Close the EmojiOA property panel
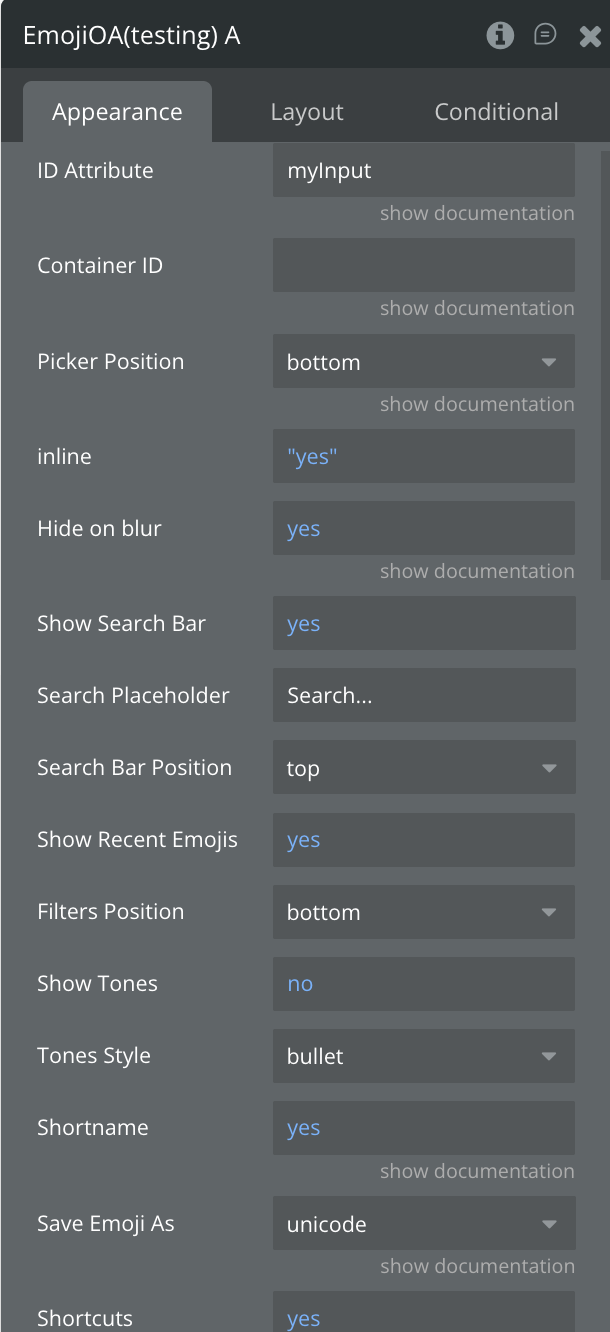This screenshot has height=1332, width=610. [x=590, y=37]
